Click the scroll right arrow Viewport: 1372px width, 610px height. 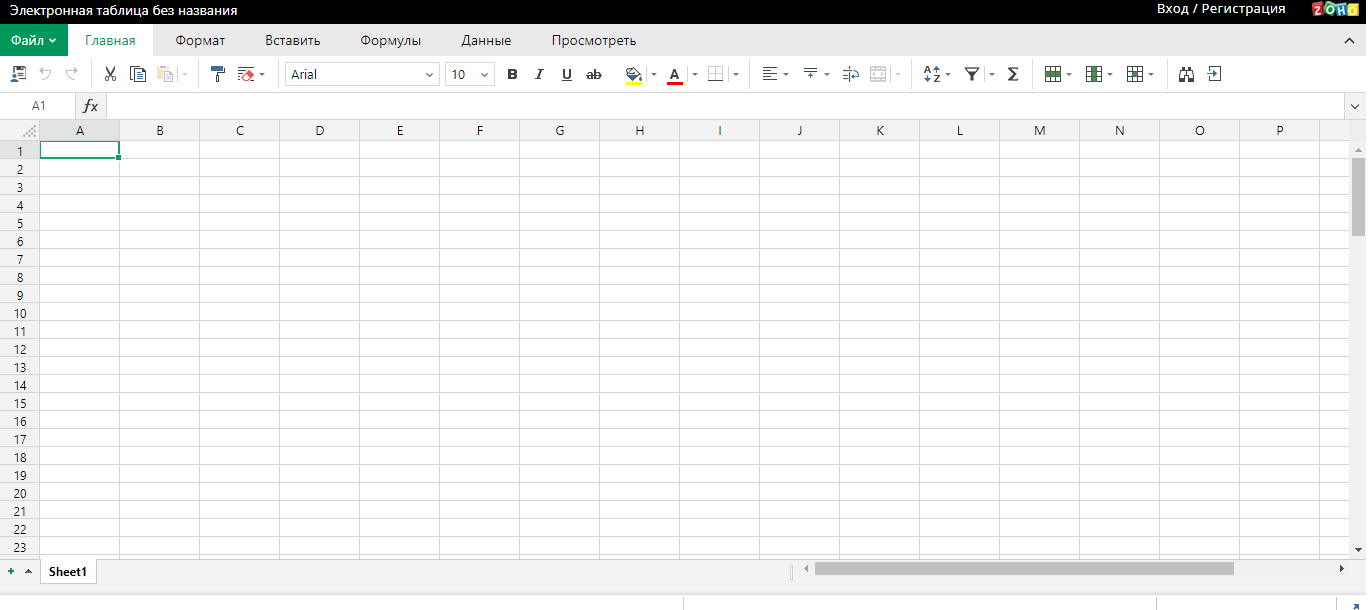point(1342,568)
